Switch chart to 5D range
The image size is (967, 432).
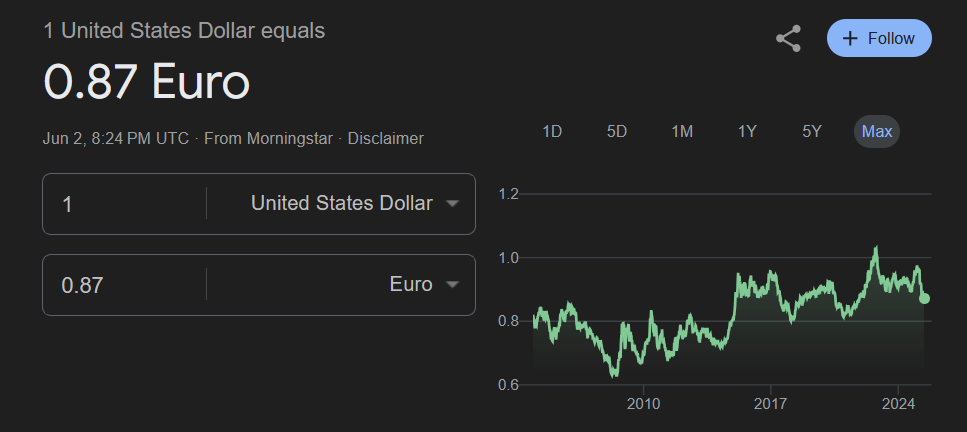pyautogui.click(x=617, y=131)
